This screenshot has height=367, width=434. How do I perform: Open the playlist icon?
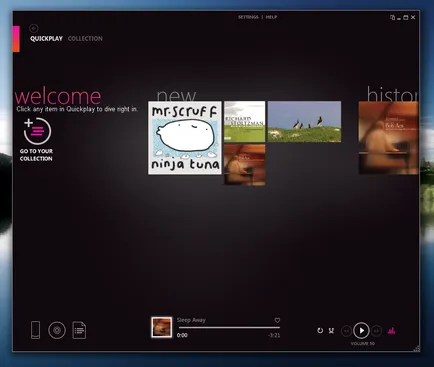pyautogui.click(x=79, y=330)
